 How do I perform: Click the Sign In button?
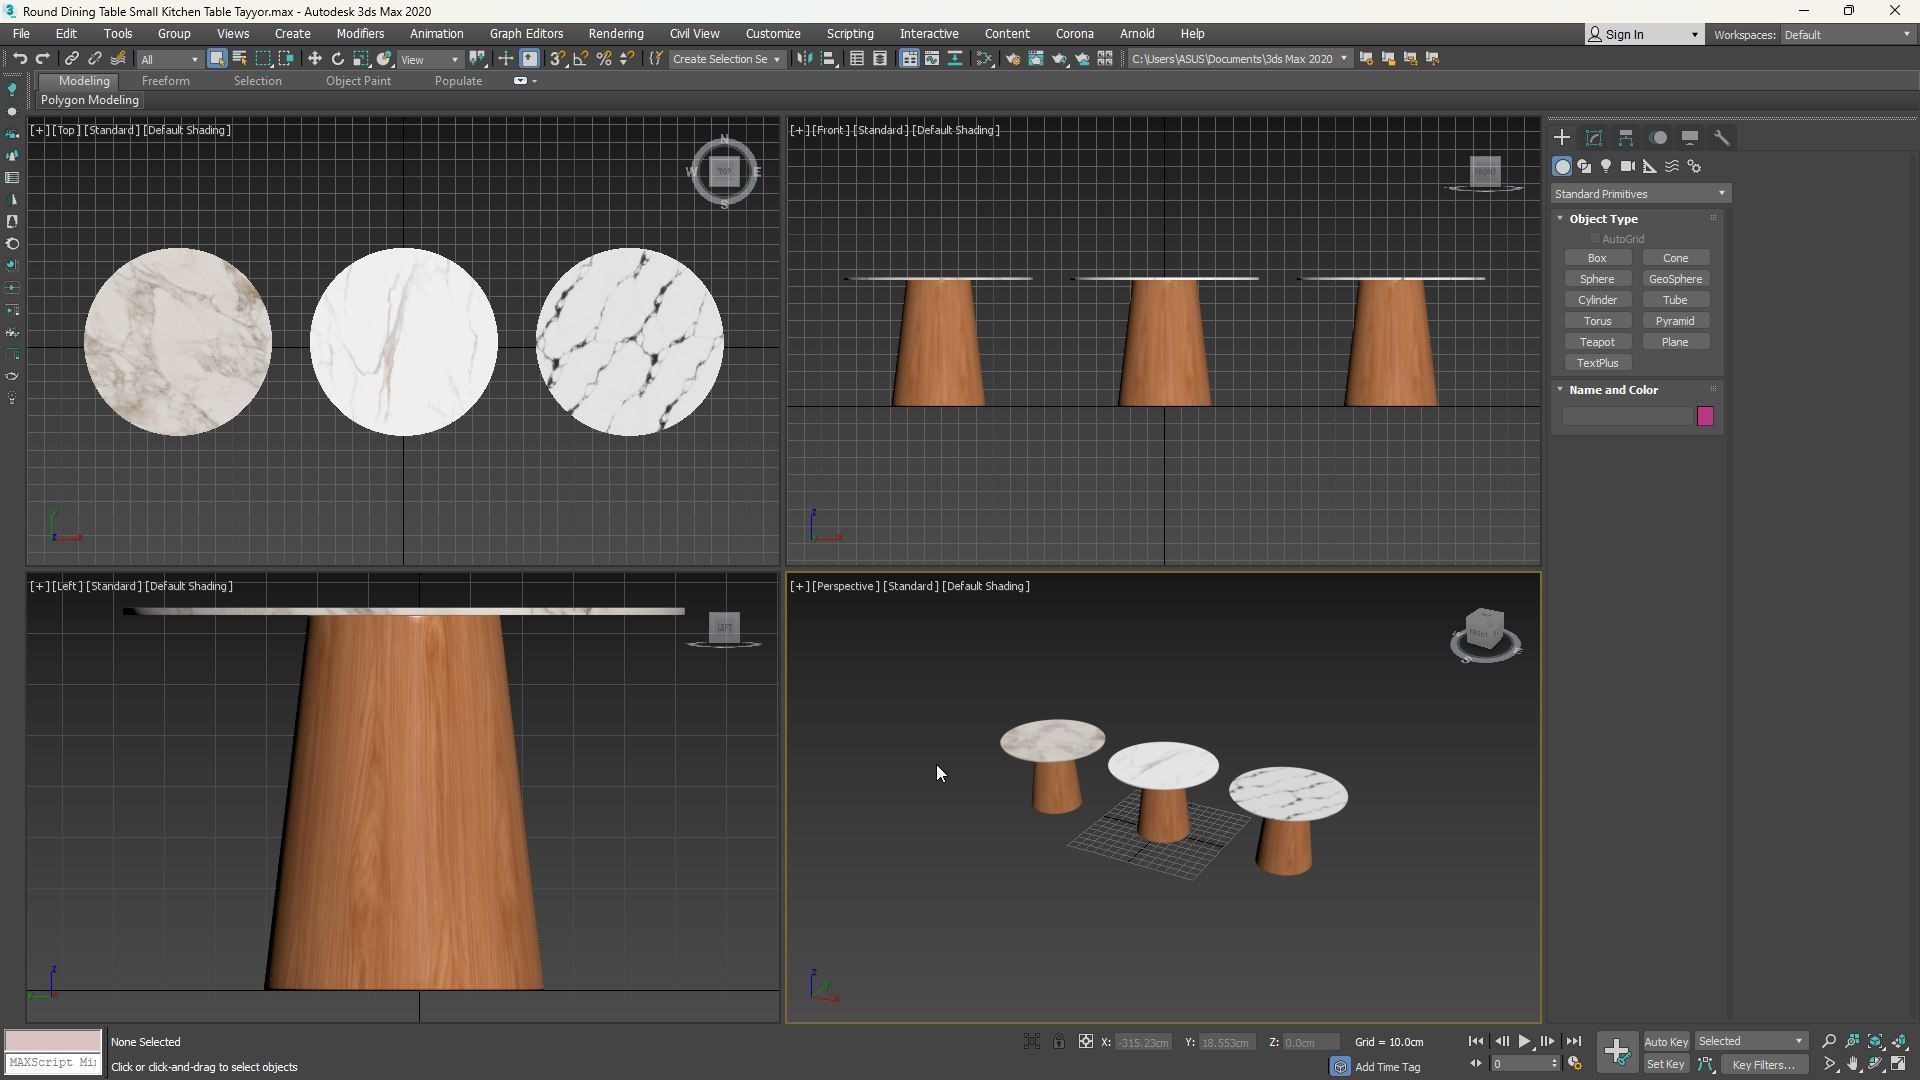[x=1643, y=35]
